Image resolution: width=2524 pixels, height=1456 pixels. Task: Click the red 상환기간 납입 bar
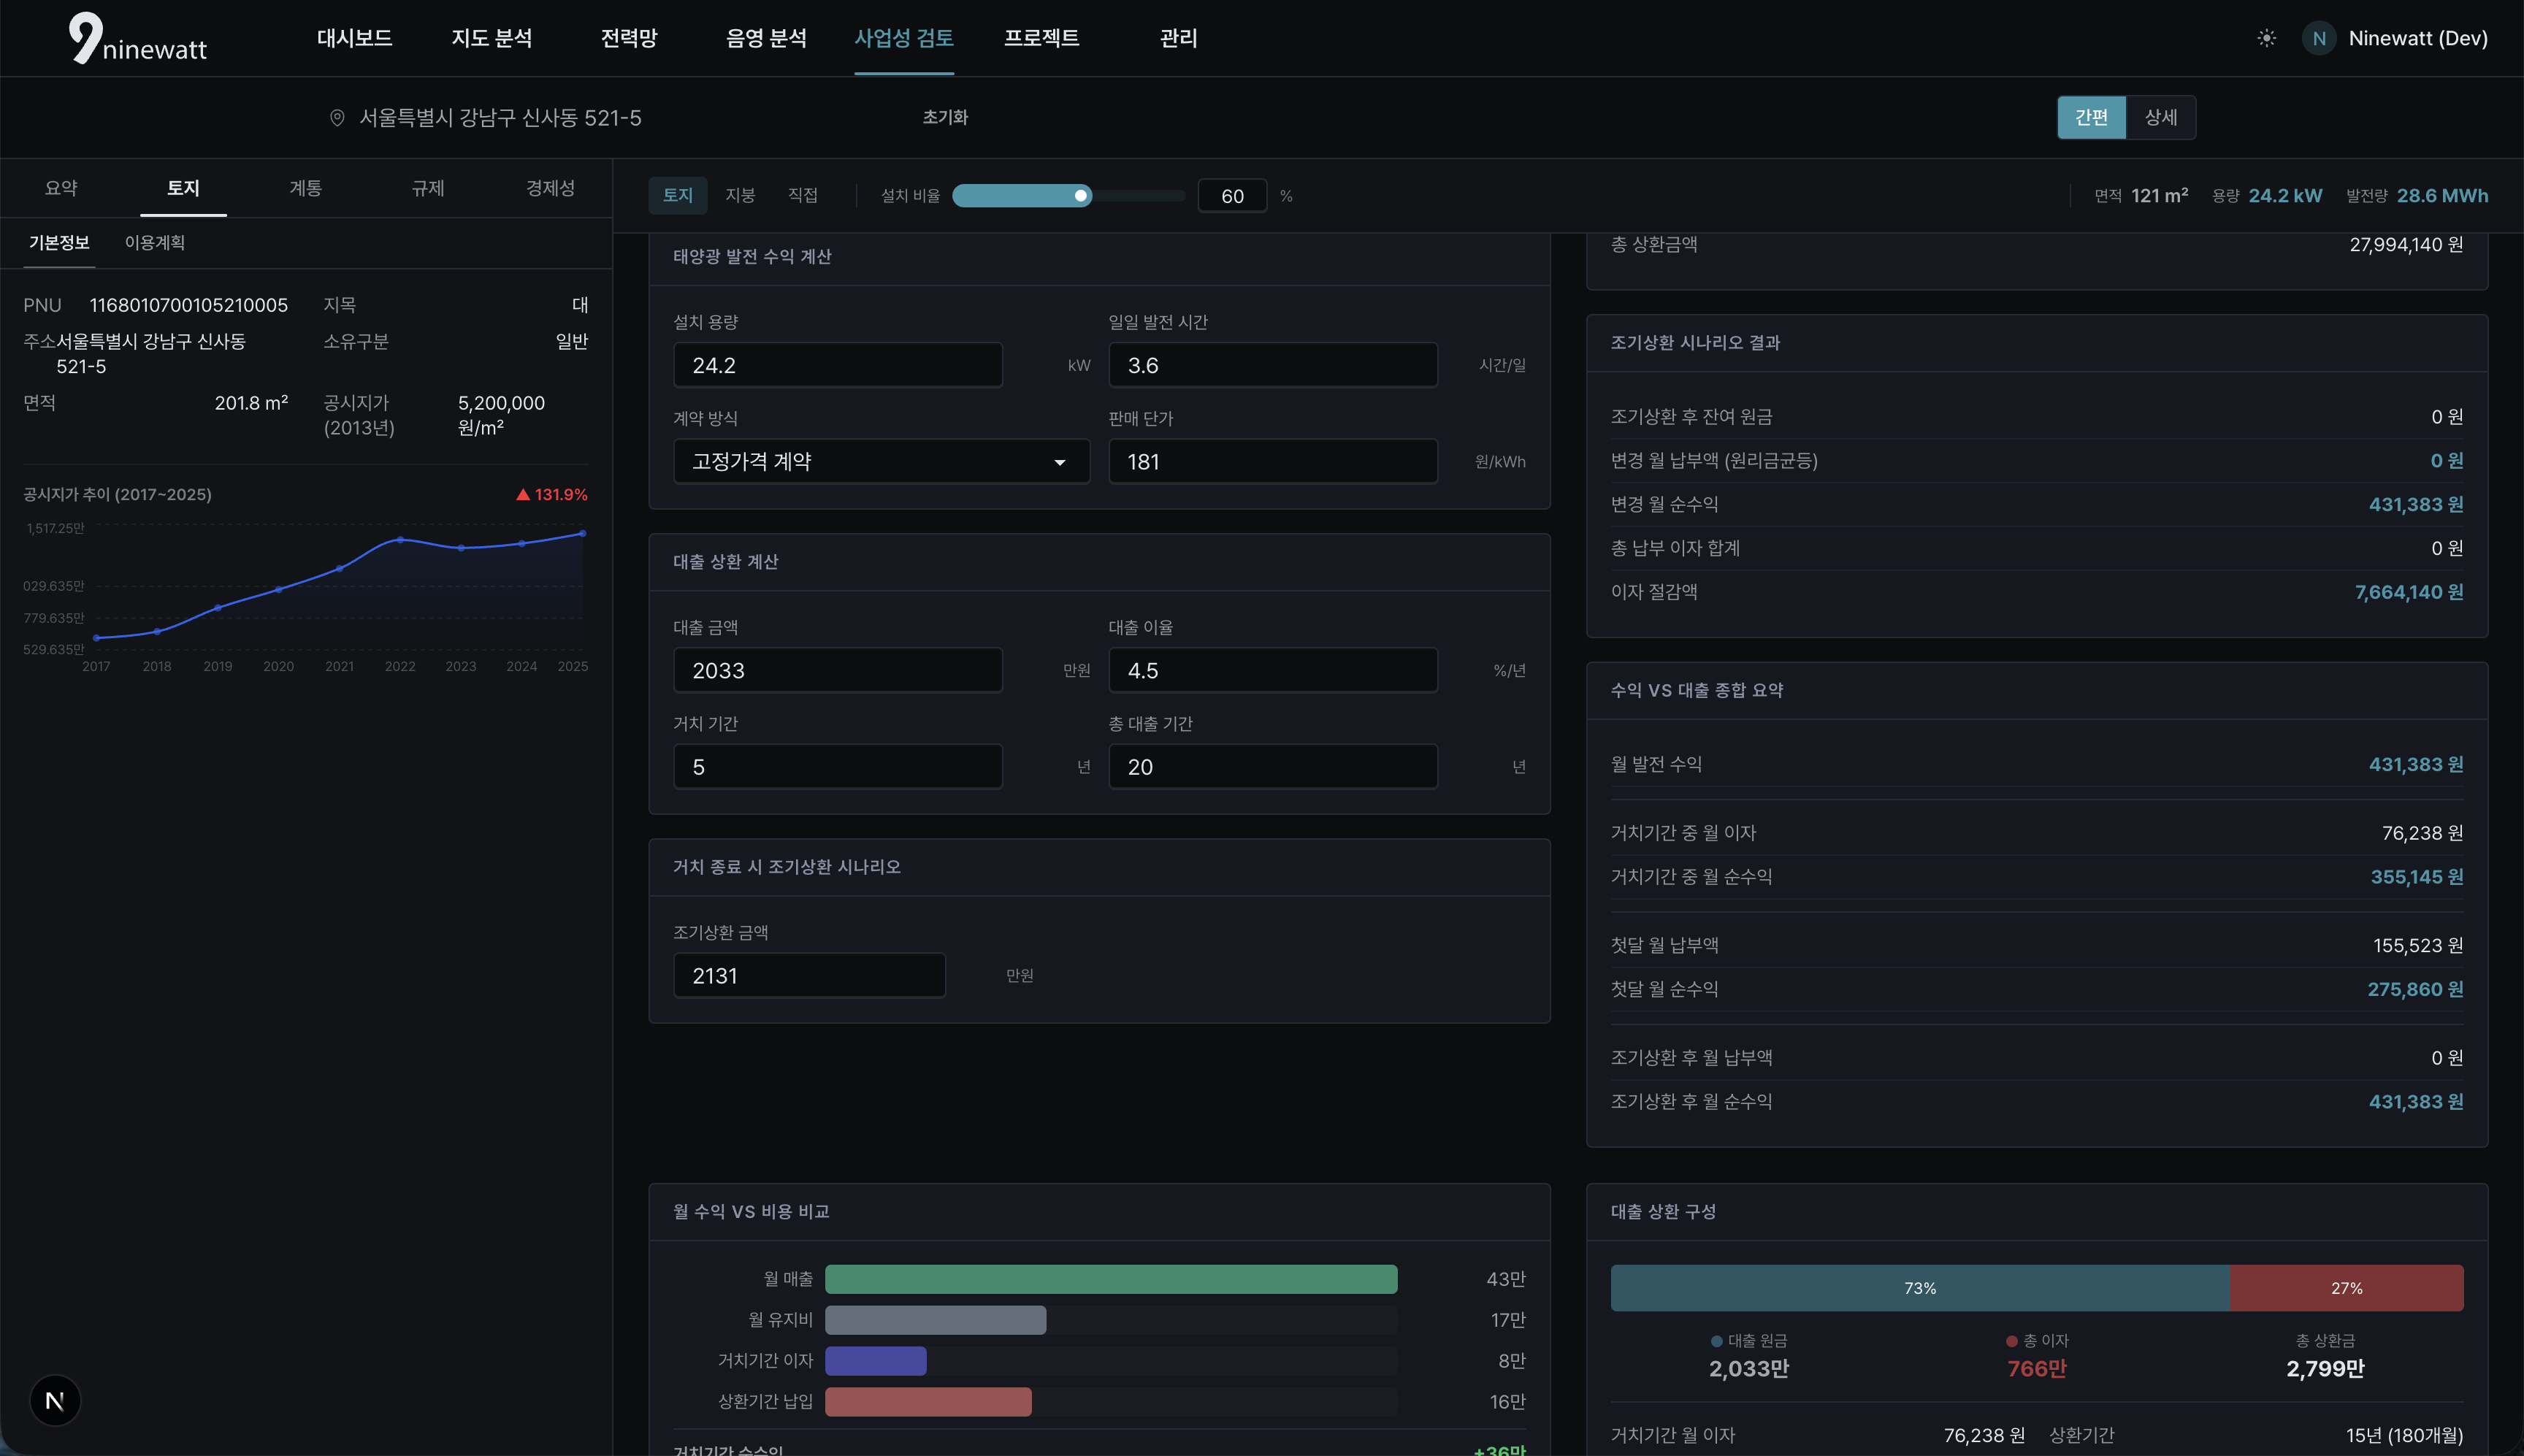tap(928, 1402)
